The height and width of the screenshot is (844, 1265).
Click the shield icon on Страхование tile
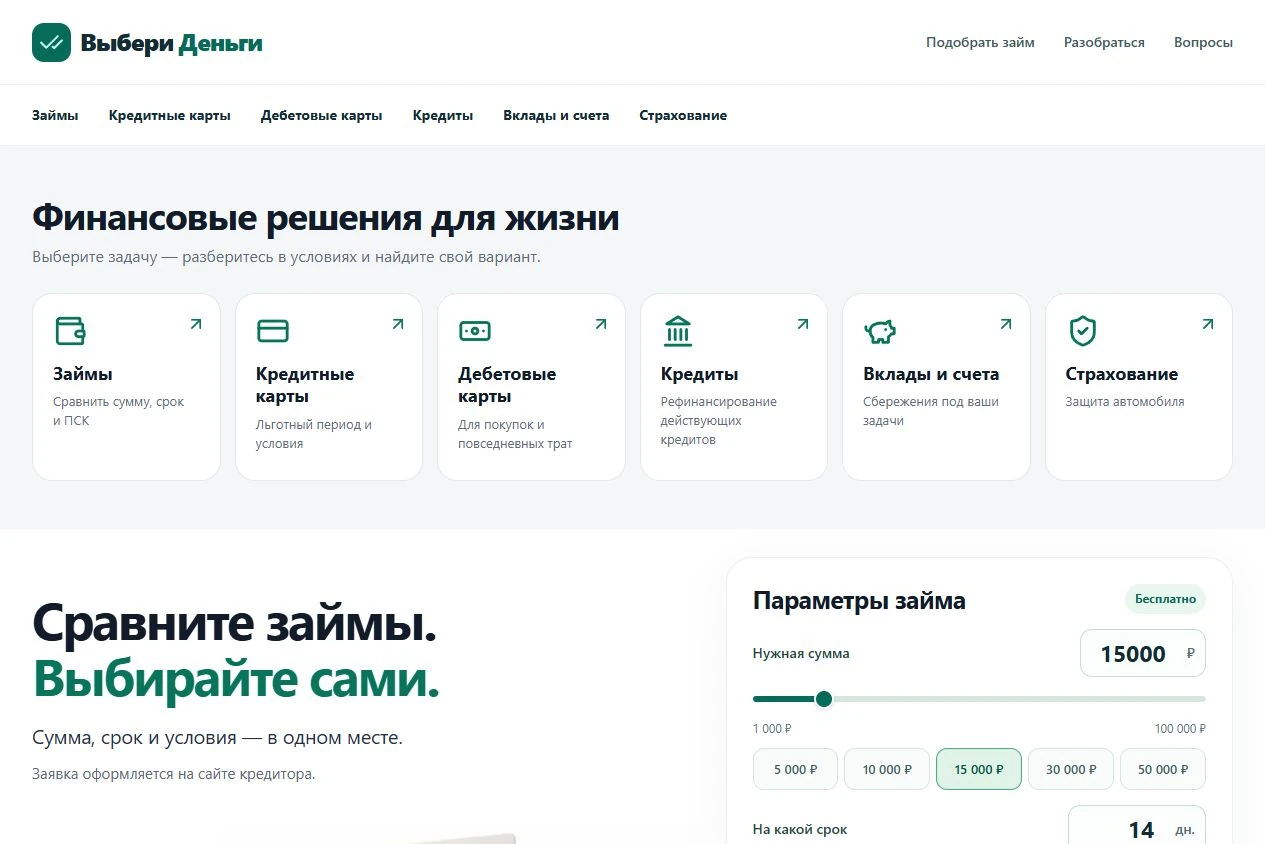[1083, 330]
